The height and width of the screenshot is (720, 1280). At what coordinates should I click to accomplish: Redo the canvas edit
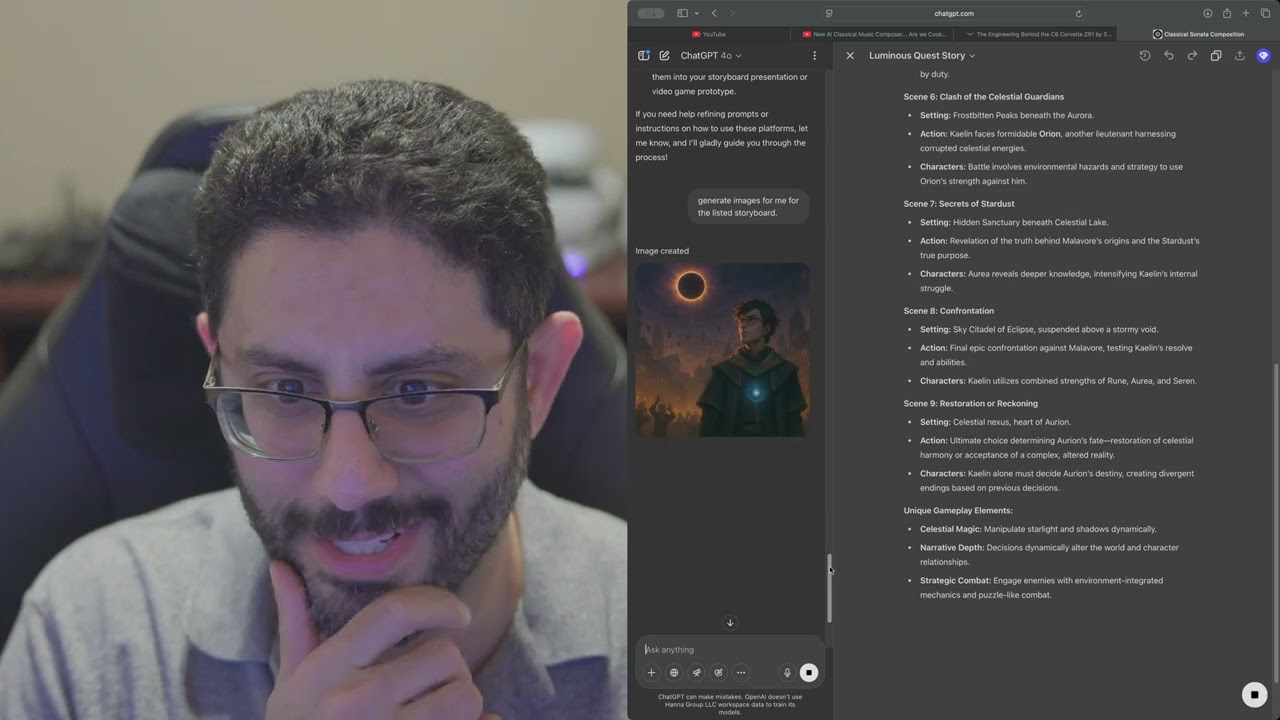click(x=1192, y=56)
